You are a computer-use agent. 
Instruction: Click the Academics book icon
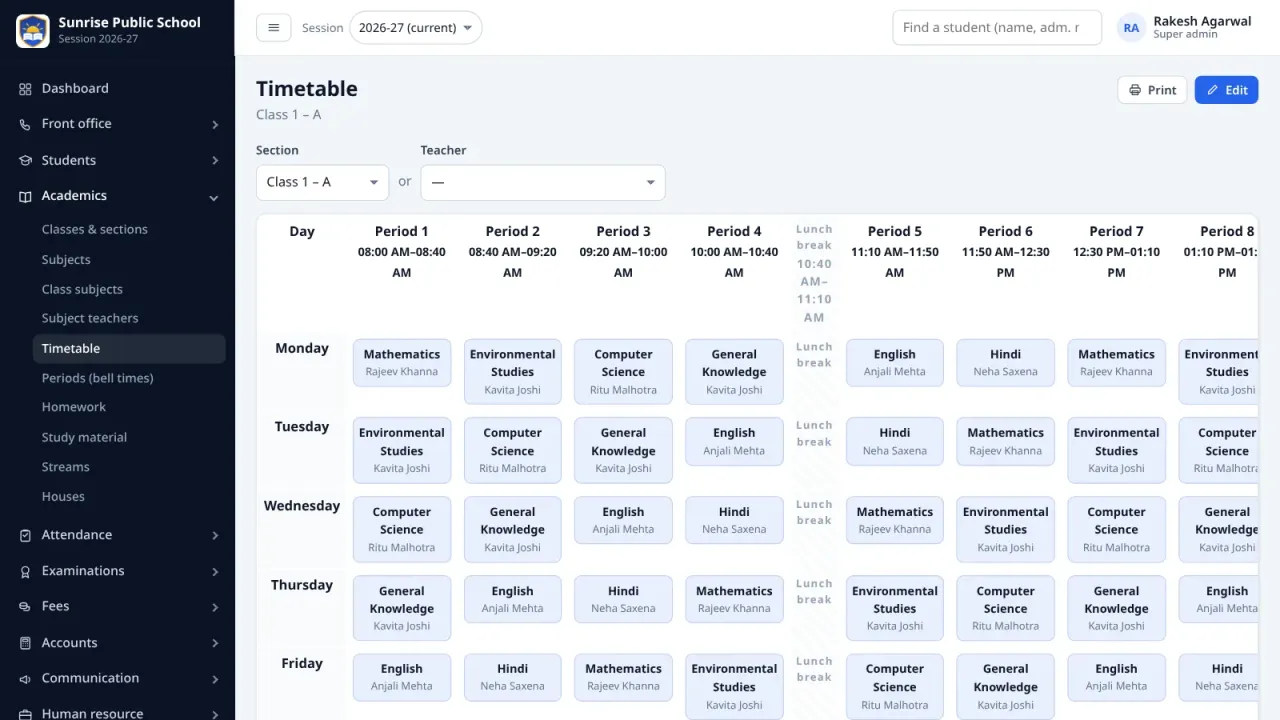[x=25, y=196]
